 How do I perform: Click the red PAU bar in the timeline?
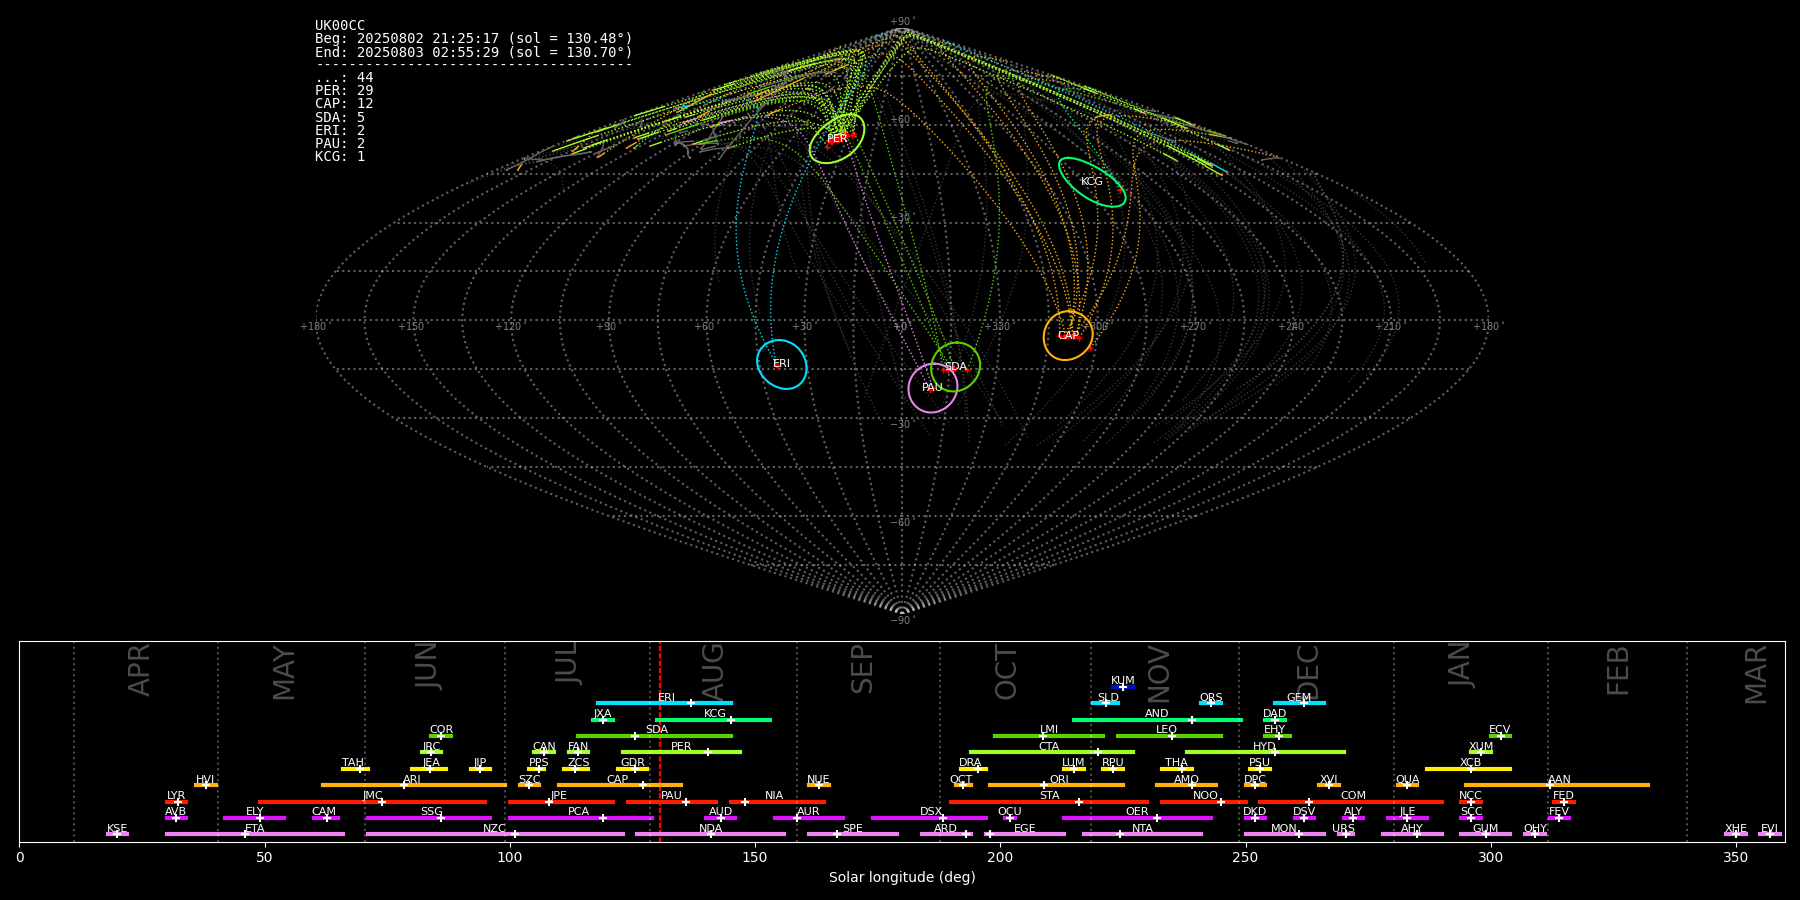672,802
